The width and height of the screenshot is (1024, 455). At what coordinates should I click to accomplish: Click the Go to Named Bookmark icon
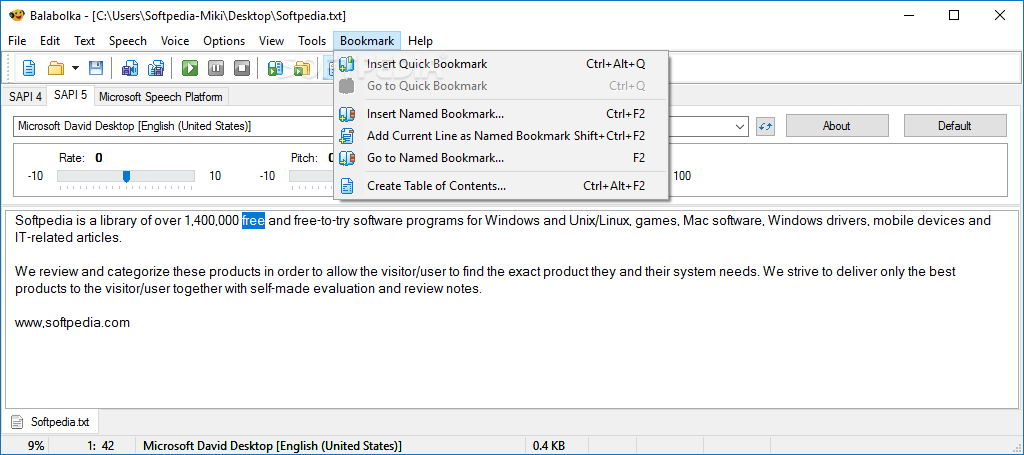pyautogui.click(x=347, y=157)
